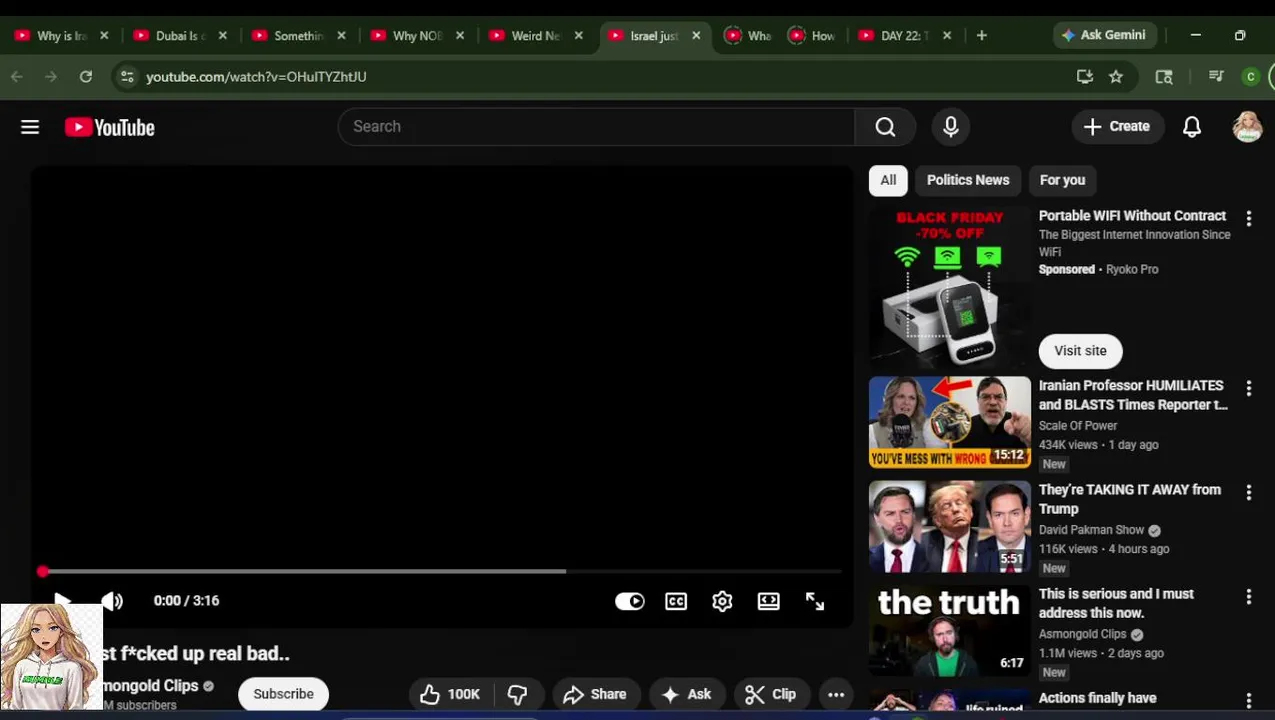
Task: Like the video with 100K likes
Action: click(x=450, y=694)
